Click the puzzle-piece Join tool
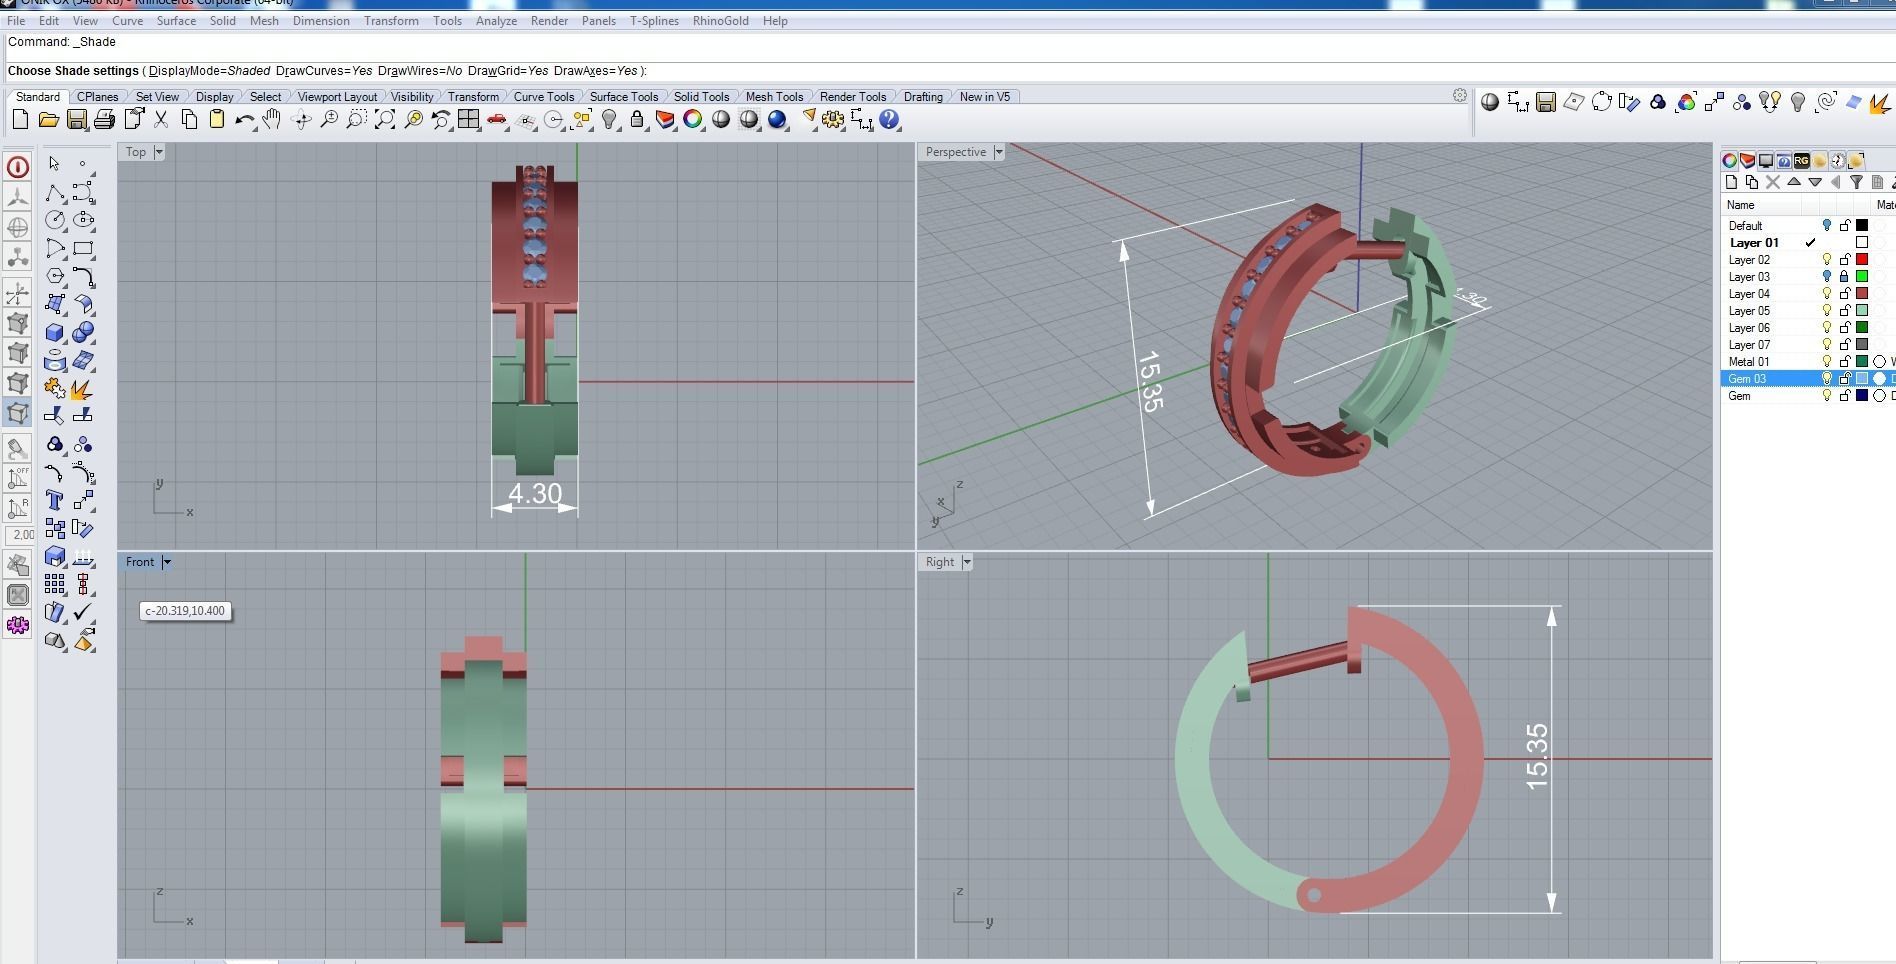1896x964 pixels. tap(55, 388)
